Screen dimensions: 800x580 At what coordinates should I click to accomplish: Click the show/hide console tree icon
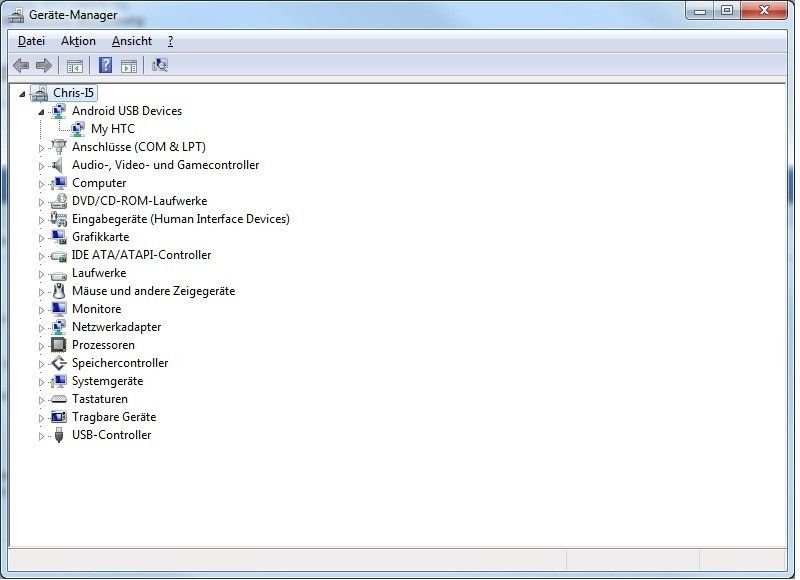[x=74, y=66]
